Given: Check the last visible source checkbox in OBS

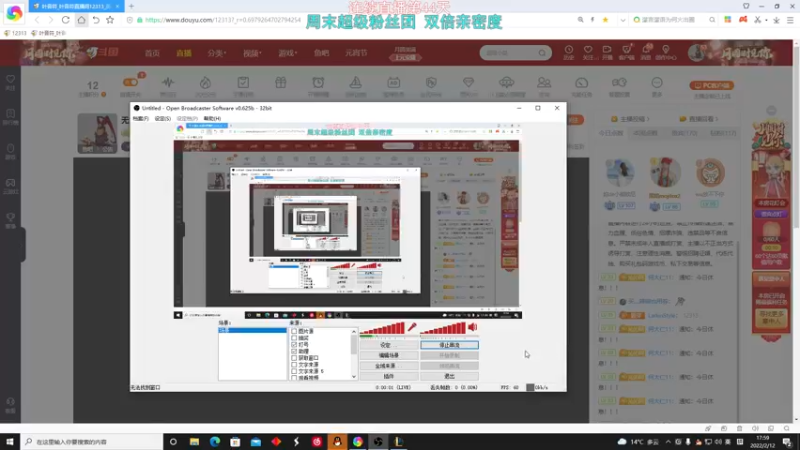Looking at the screenshot, I should 294,378.
